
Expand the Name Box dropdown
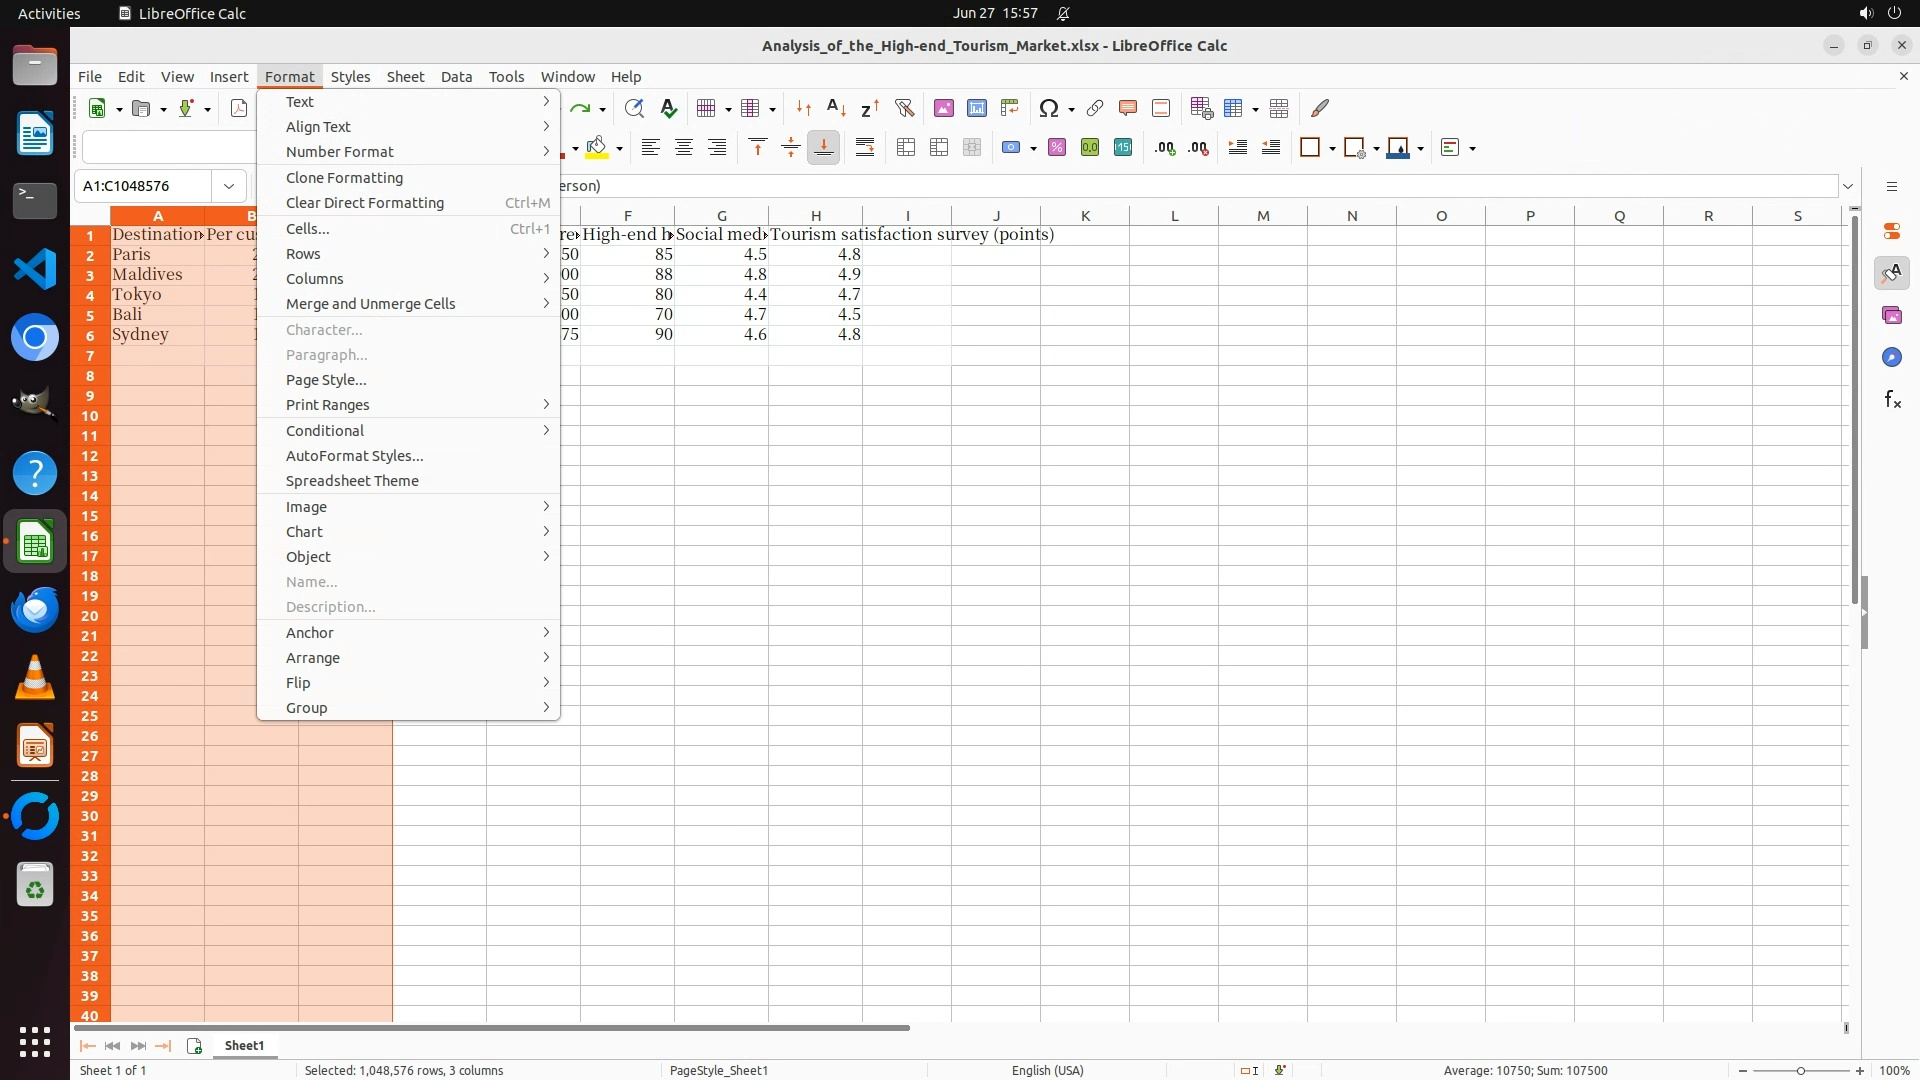pyautogui.click(x=229, y=186)
